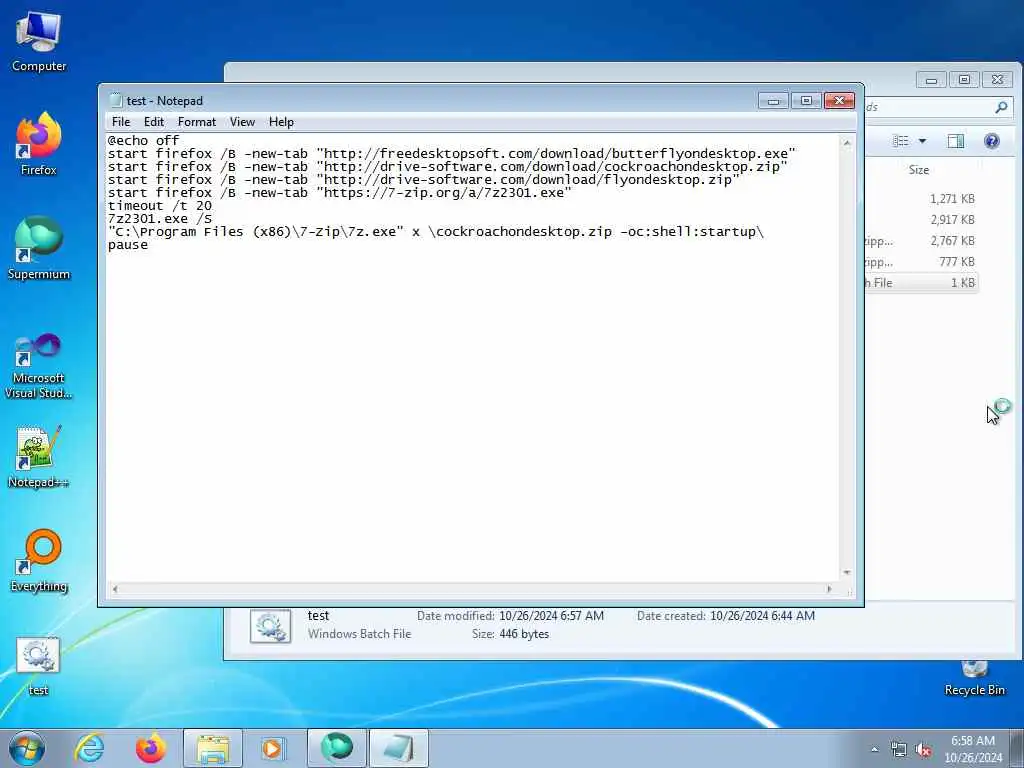Select the file row sized 2,767 KB
The width and height of the screenshot is (1024, 768).
point(922,240)
